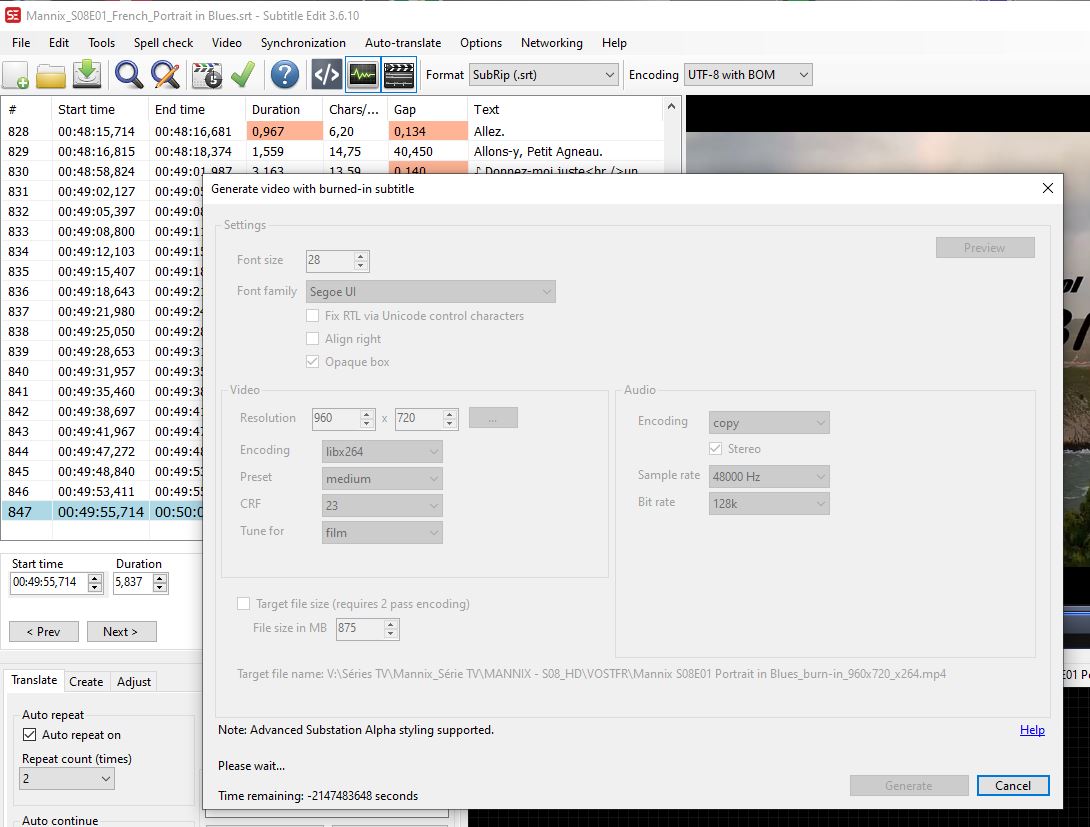
Task: Open the File menu
Action: tap(21, 42)
